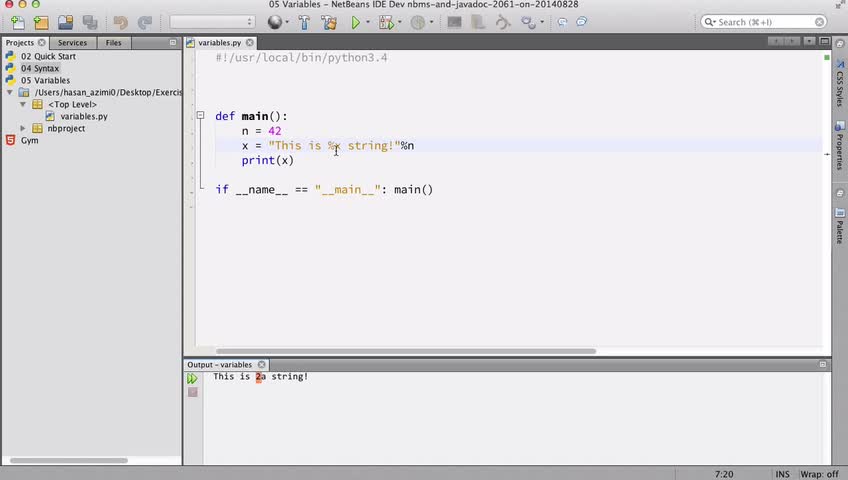The image size is (848, 480).
Task: Collapse the <Top Level> package node
Action: pos(23,104)
